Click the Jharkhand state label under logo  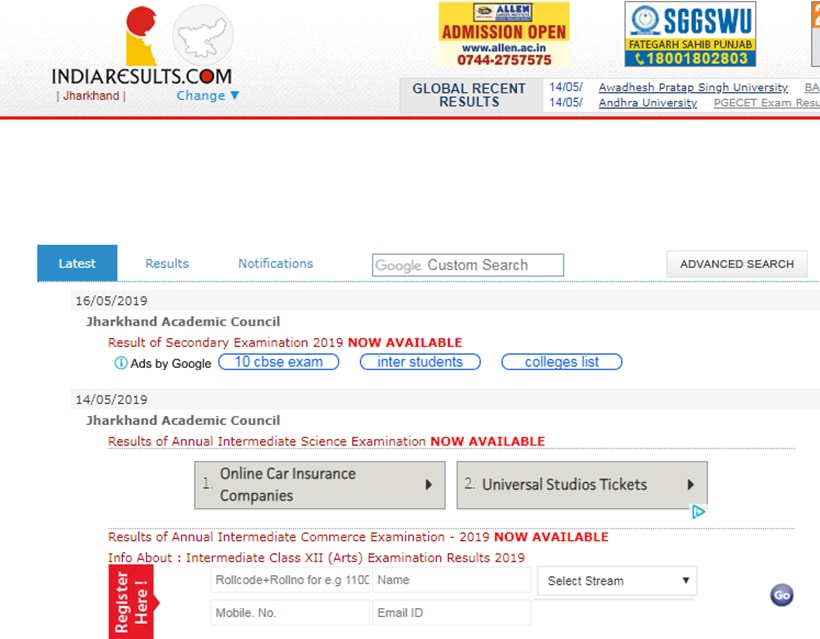pos(91,96)
